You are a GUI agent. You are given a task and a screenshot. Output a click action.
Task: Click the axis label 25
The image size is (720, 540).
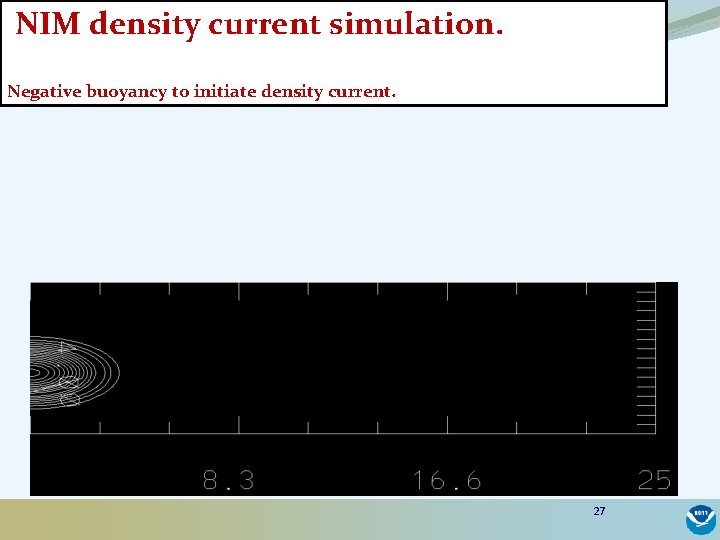654,480
